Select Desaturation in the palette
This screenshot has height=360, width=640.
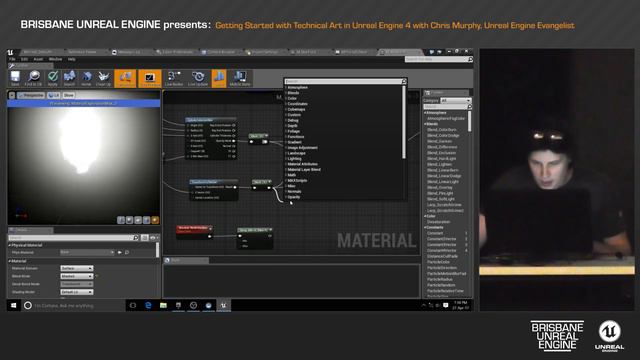[x=438, y=222]
